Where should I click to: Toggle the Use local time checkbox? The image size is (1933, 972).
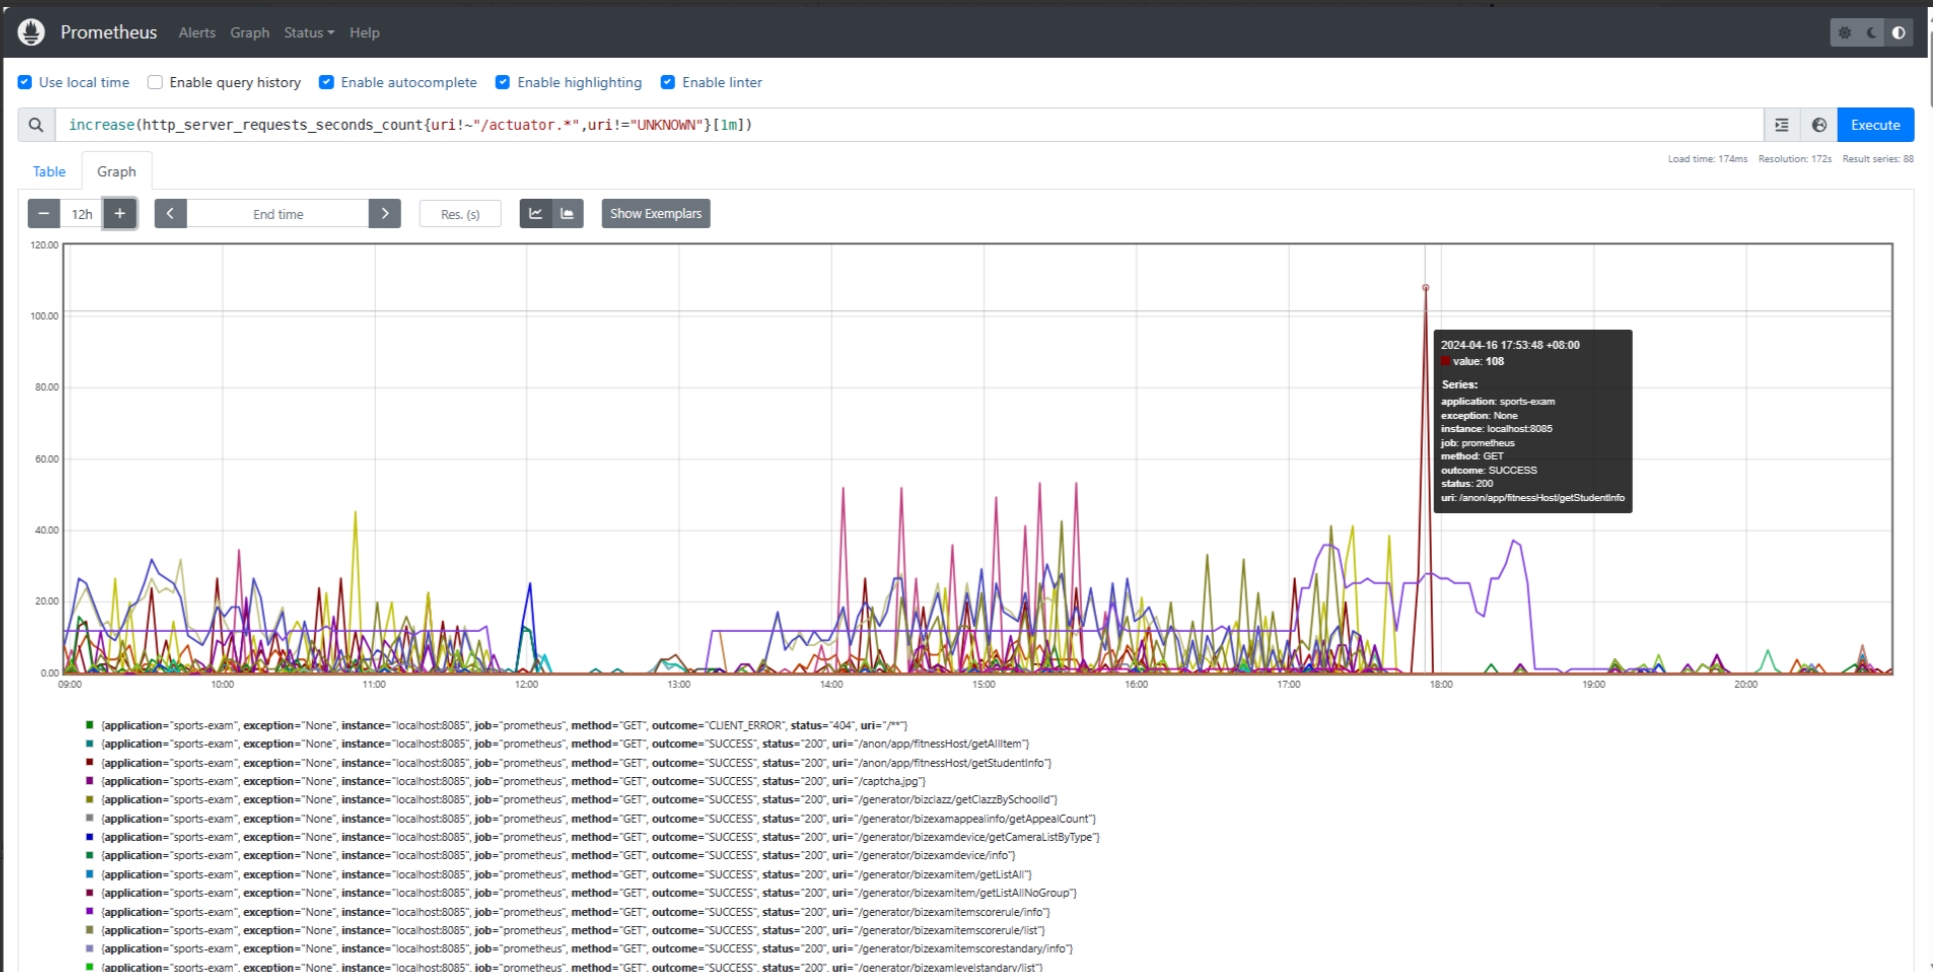click(x=25, y=82)
